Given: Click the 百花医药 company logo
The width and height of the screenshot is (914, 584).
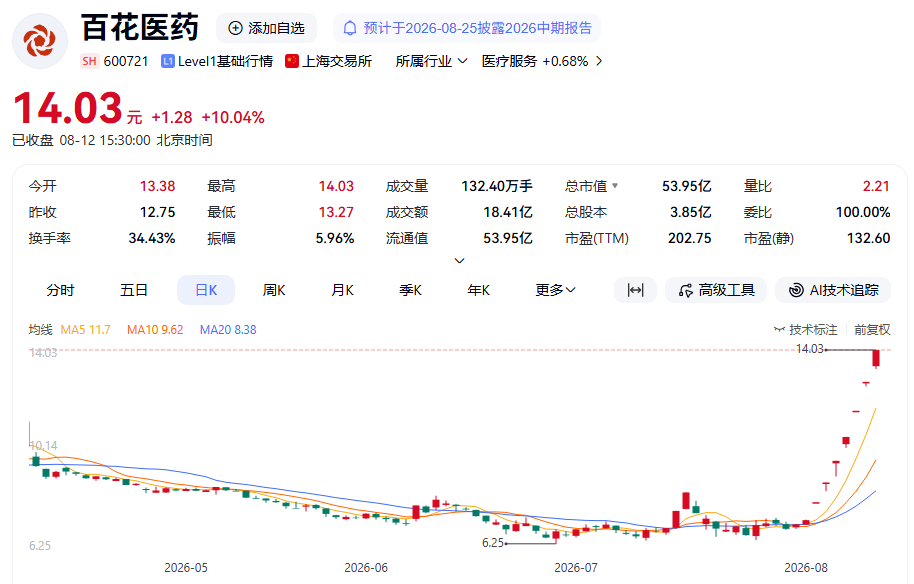Looking at the screenshot, I should coord(40,41).
